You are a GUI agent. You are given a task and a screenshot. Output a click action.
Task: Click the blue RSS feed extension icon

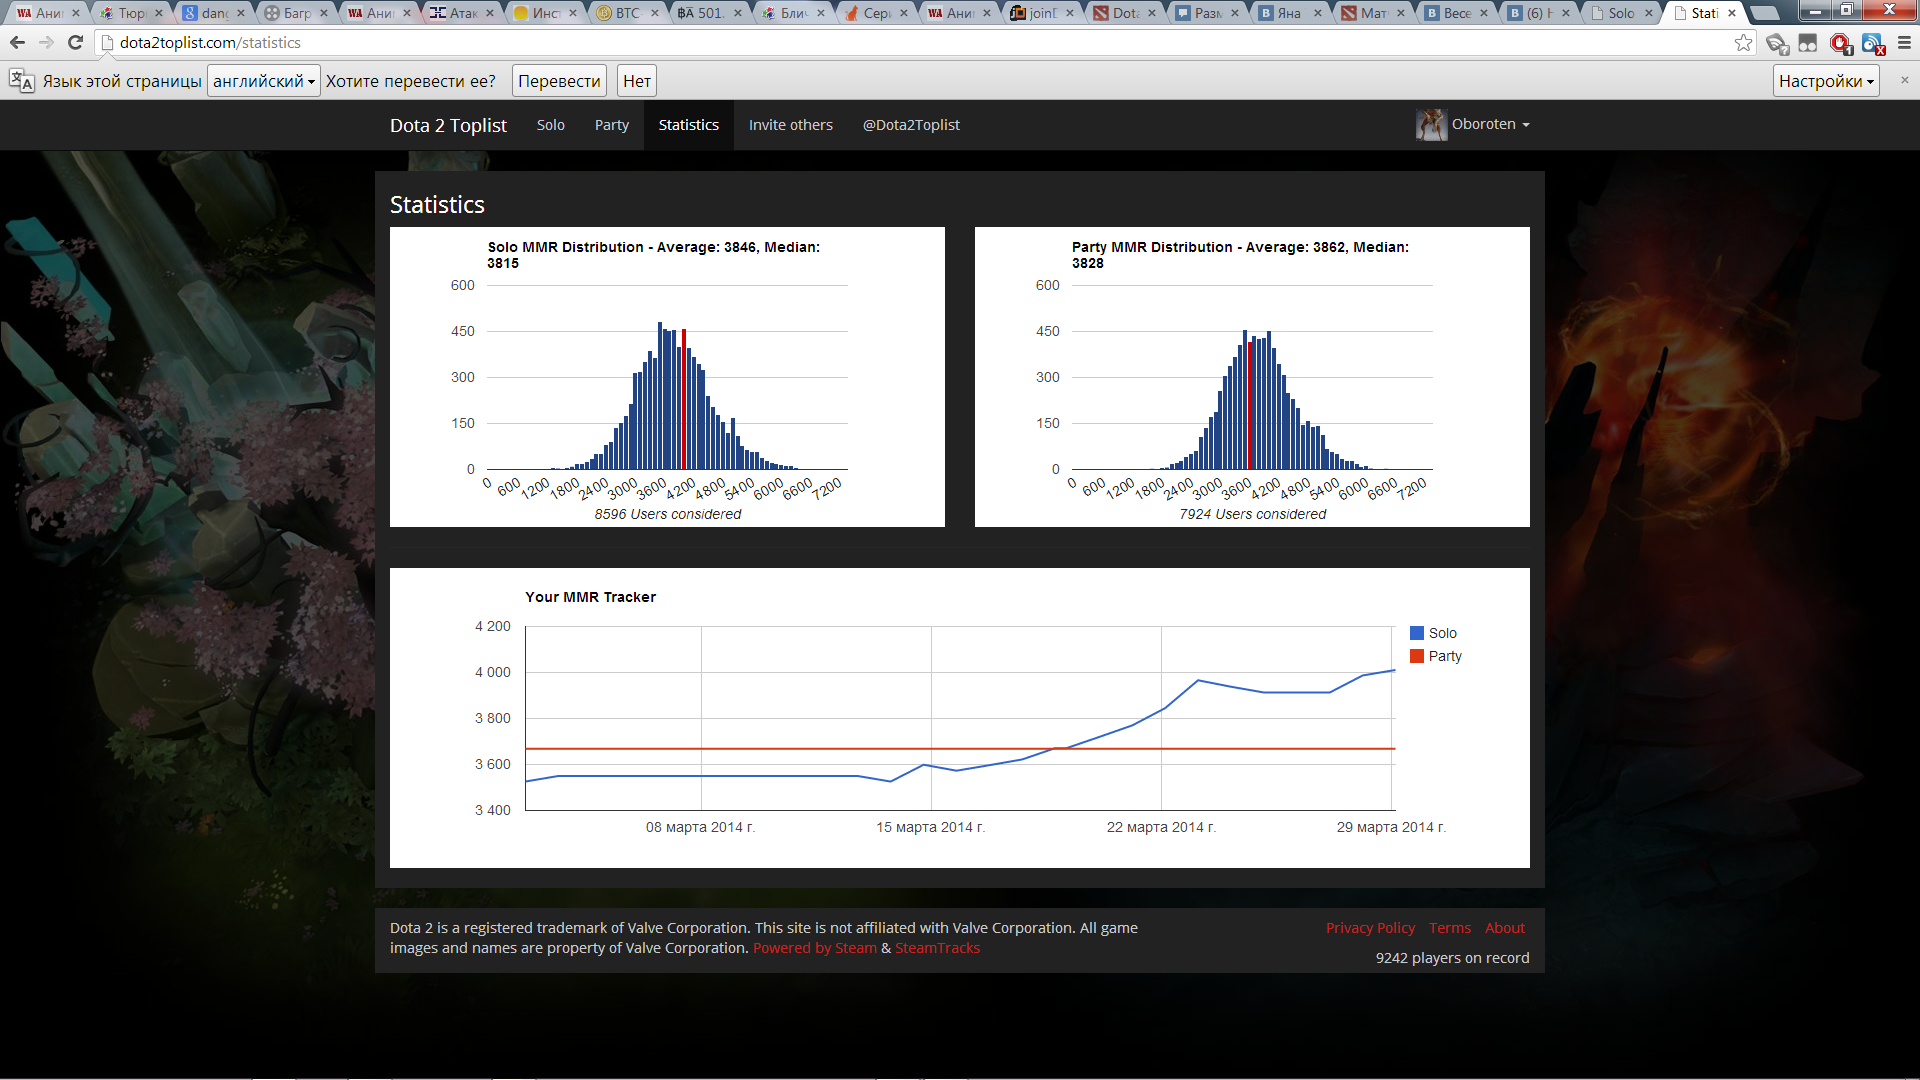pyautogui.click(x=1872, y=43)
